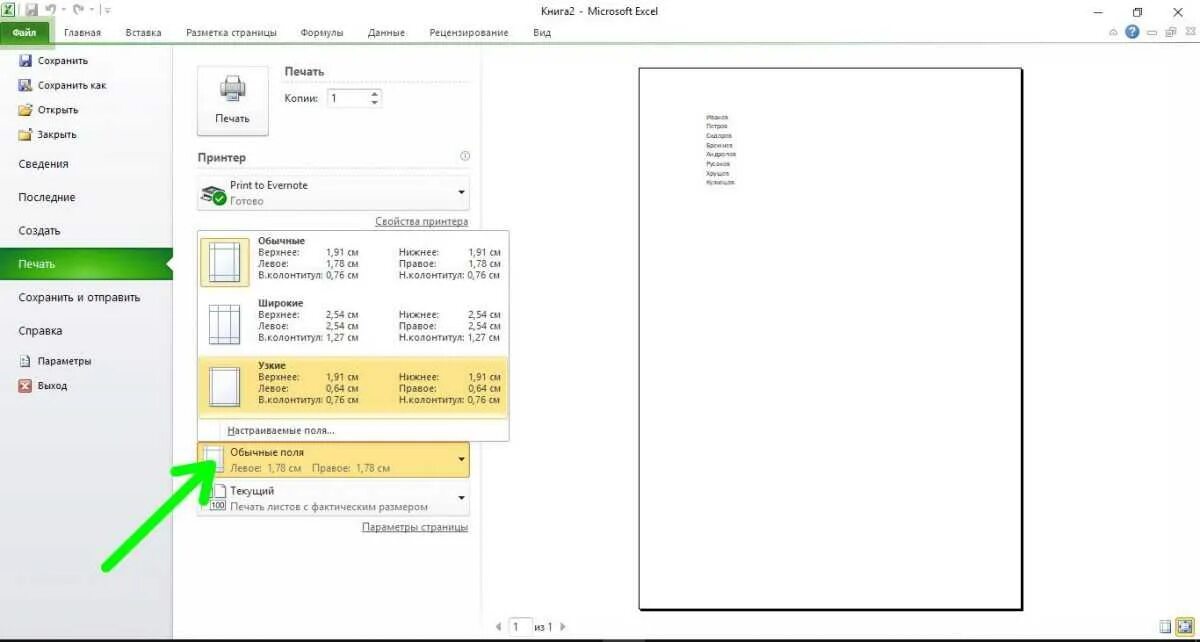Image resolution: width=1200 pixels, height=642 pixels.
Task: Open the Print to Evernote printer dropdown
Action: click(333, 192)
